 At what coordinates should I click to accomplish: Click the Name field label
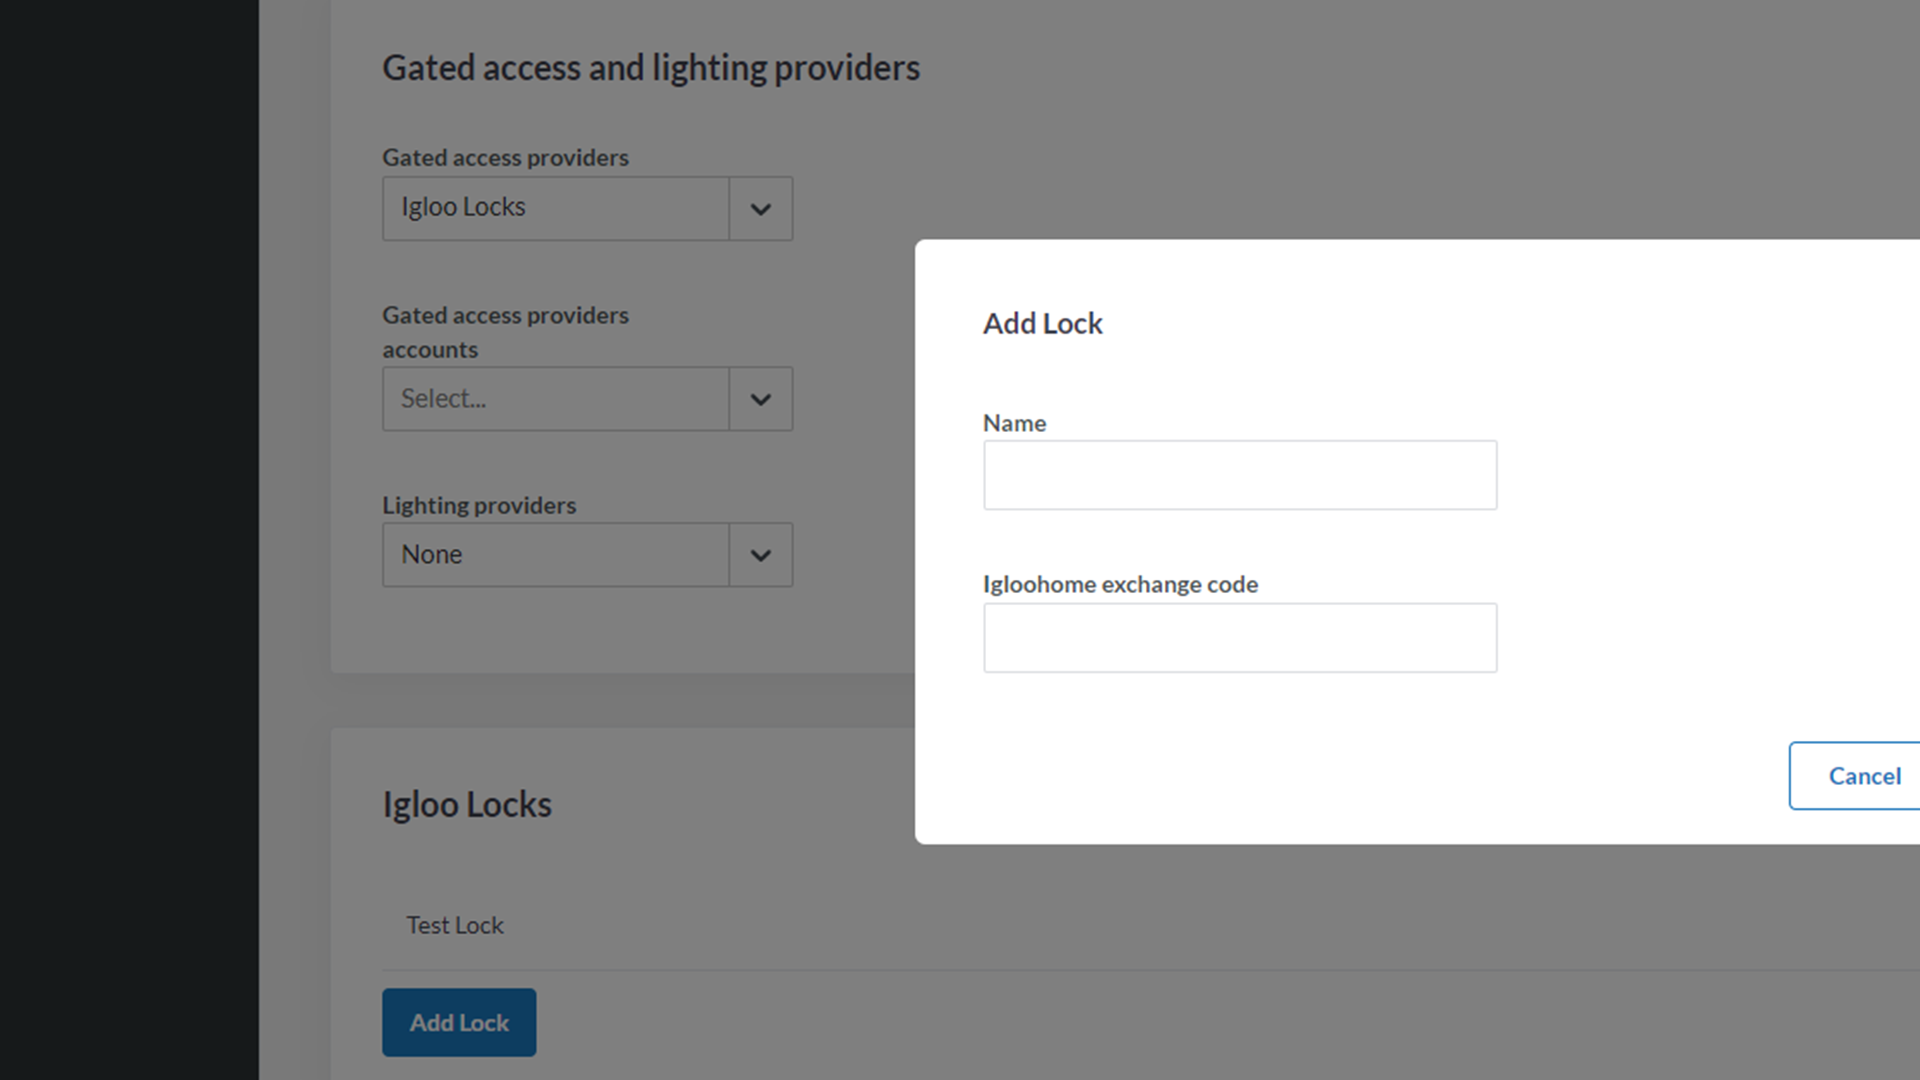[1014, 423]
